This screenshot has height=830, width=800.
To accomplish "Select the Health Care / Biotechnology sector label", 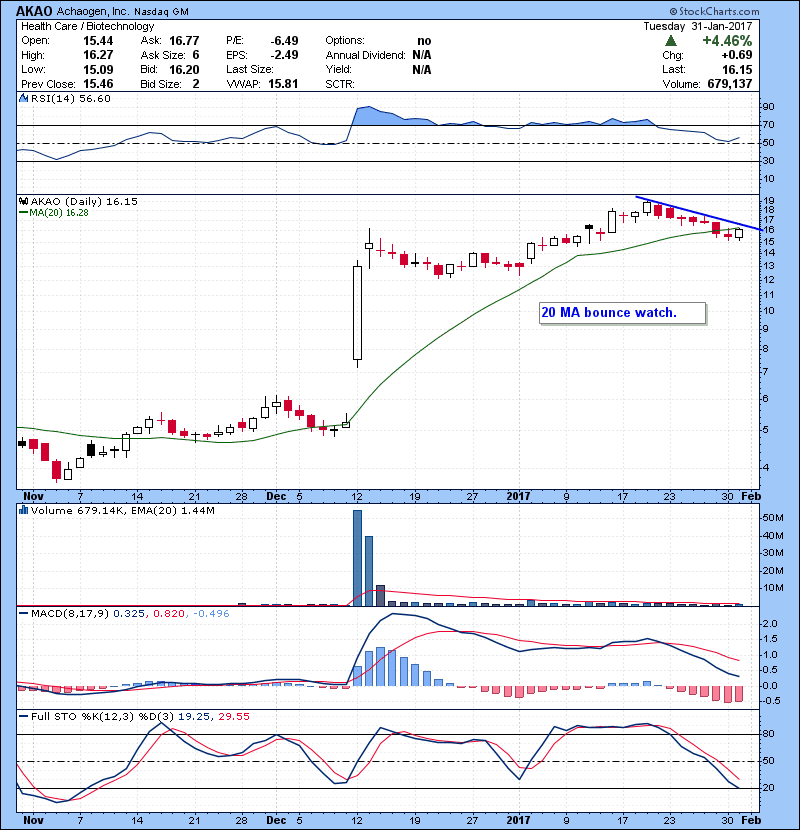I will point(87,26).
